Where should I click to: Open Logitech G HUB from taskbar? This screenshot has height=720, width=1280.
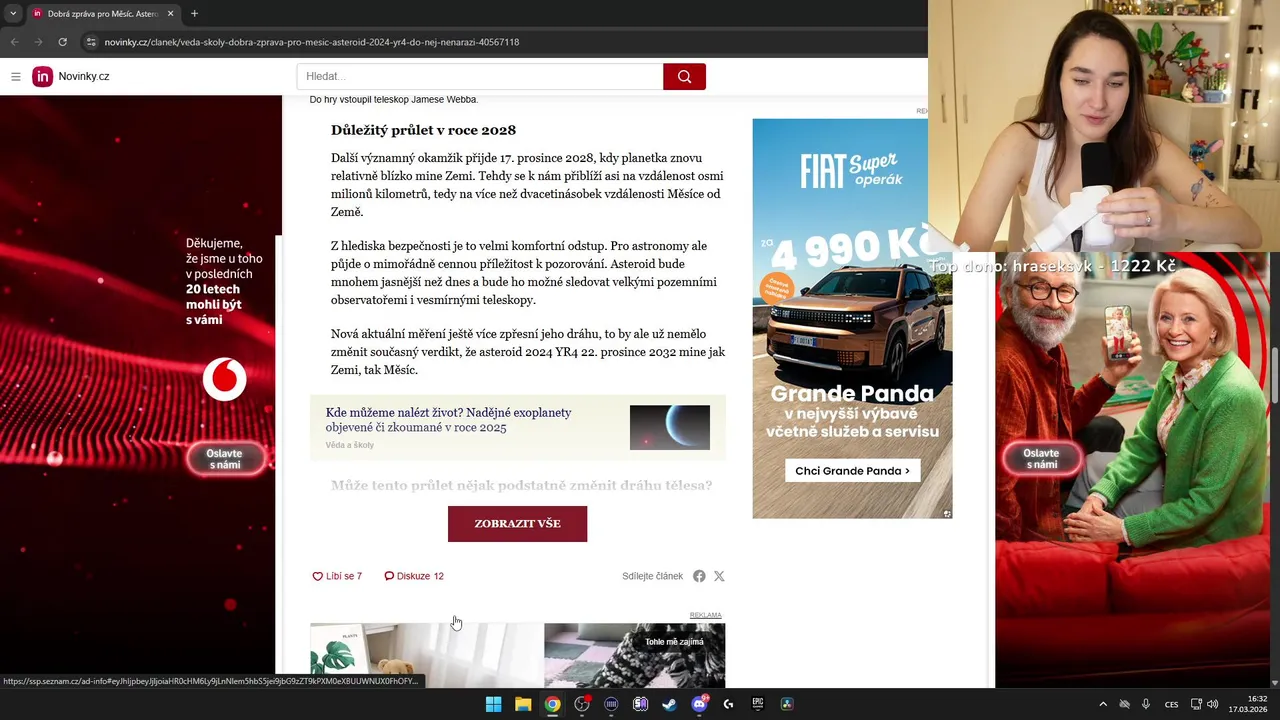point(728,704)
